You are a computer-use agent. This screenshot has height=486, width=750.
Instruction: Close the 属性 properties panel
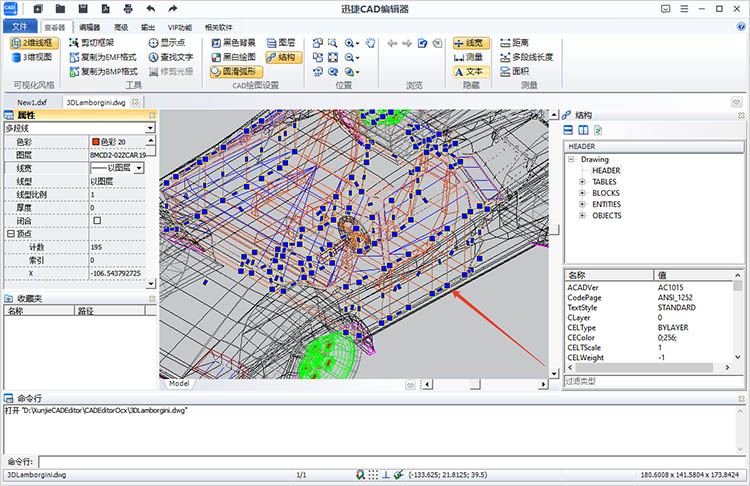click(x=152, y=115)
